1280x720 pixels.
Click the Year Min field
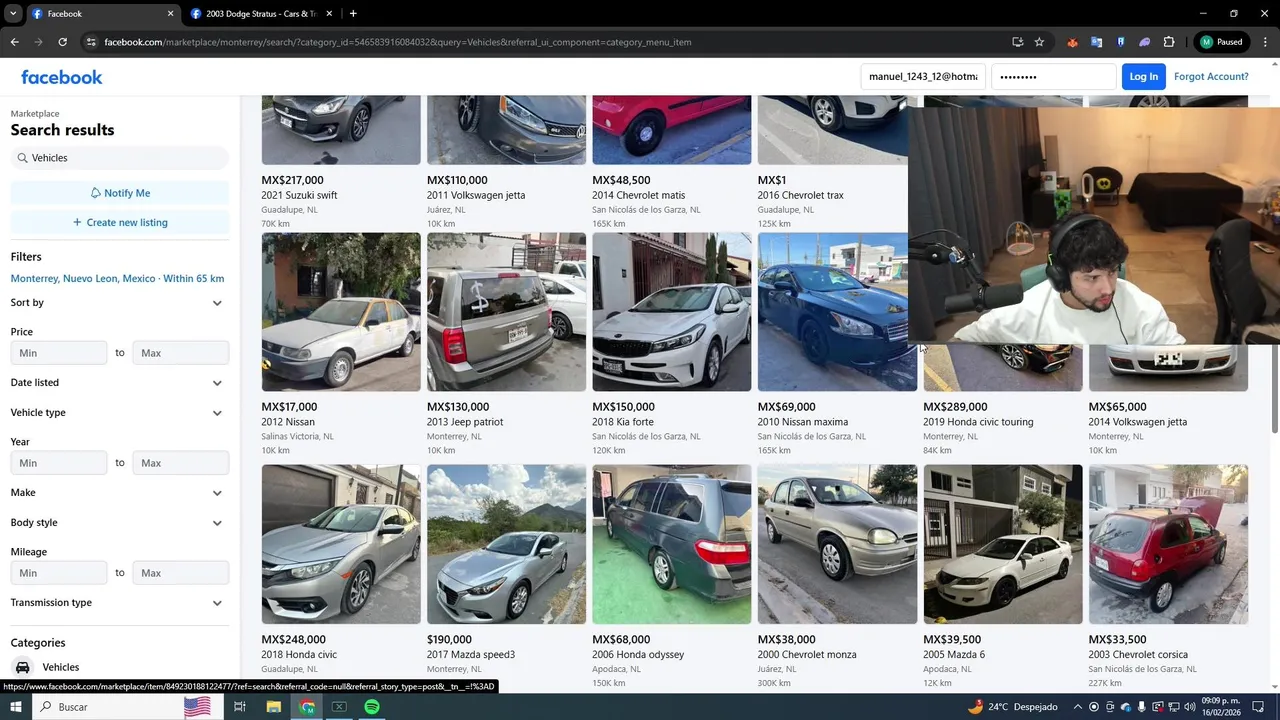click(x=59, y=463)
